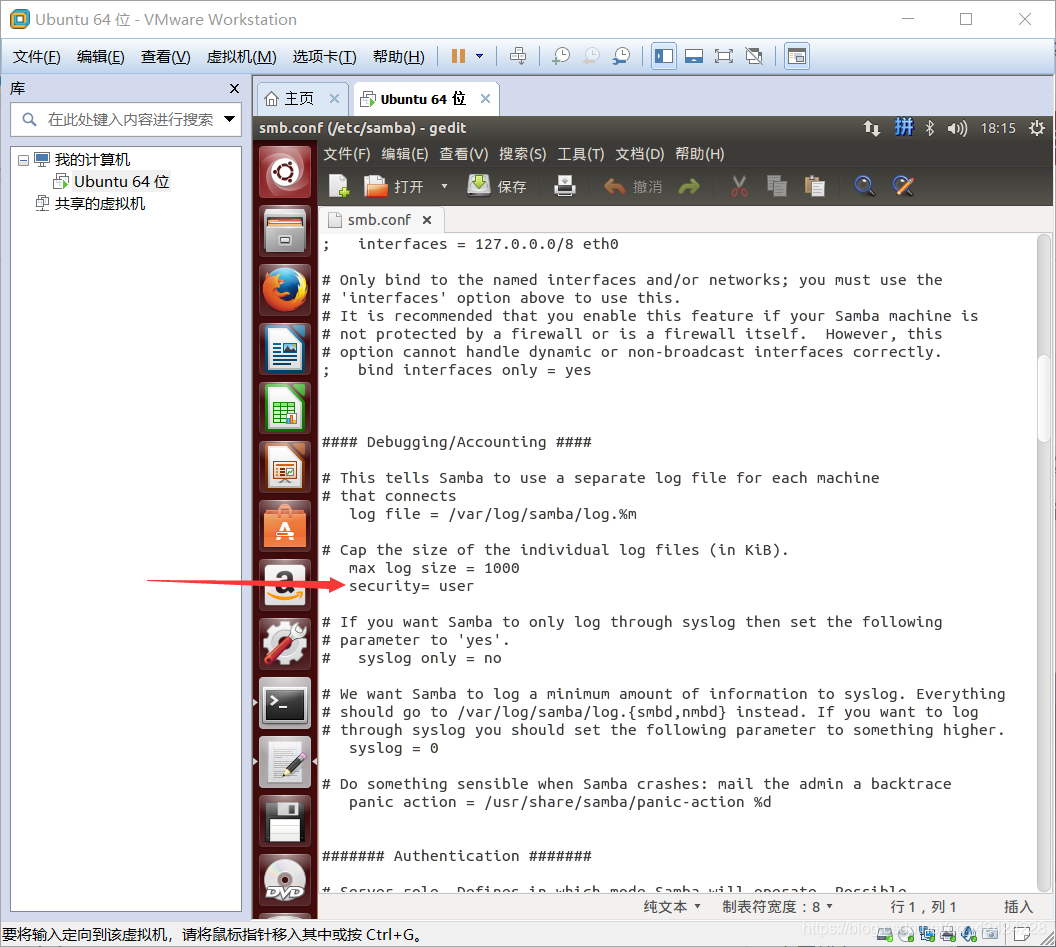Open the Ubuntu system gear menu
Viewport: 1056px width, 947px height.
pos(1036,128)
